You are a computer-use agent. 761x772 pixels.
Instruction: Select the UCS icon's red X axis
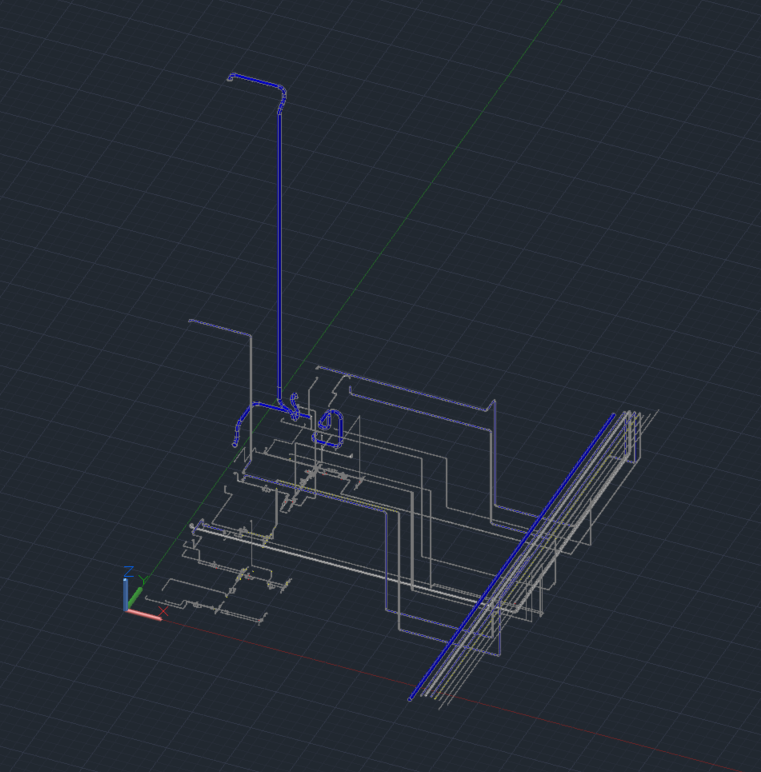(x=144, y=615)
